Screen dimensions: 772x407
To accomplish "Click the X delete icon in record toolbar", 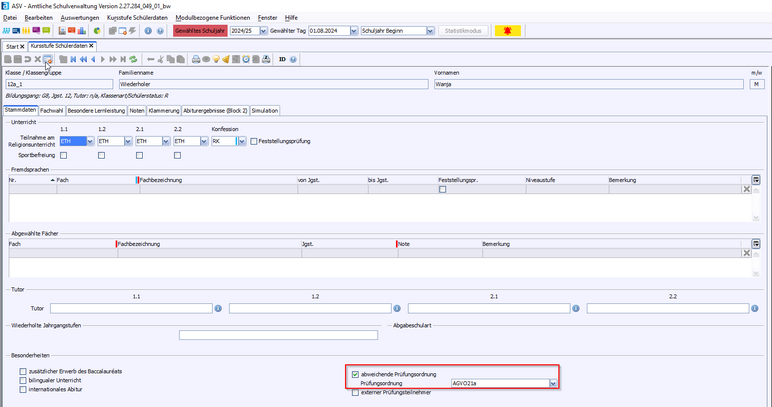I will click(37, 59).
